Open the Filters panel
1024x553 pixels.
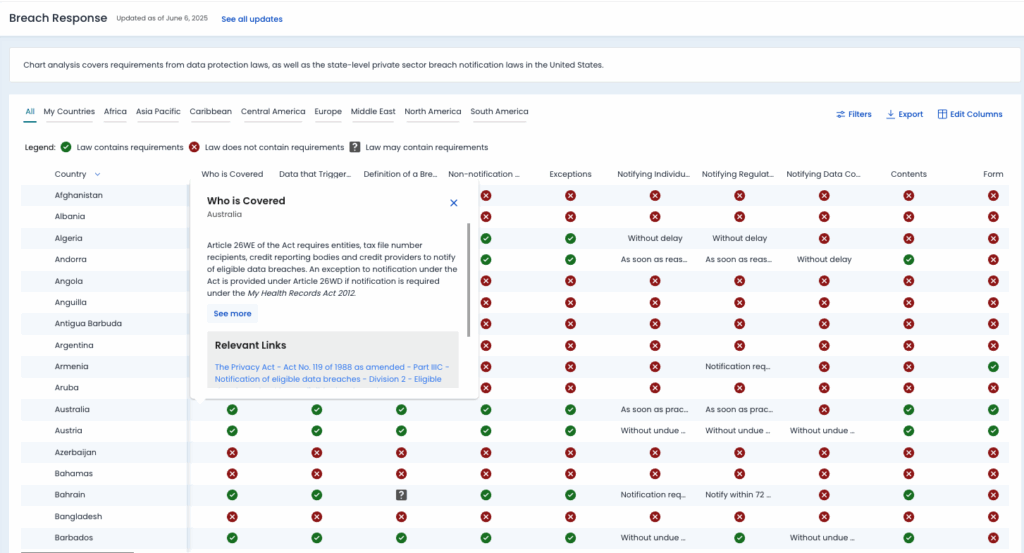854,114
